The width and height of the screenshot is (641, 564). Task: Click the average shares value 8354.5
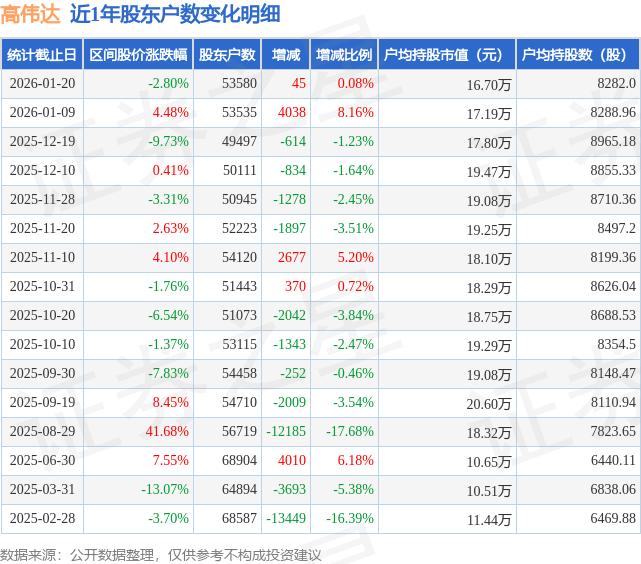pyautogui.click(x=617, y=345)
